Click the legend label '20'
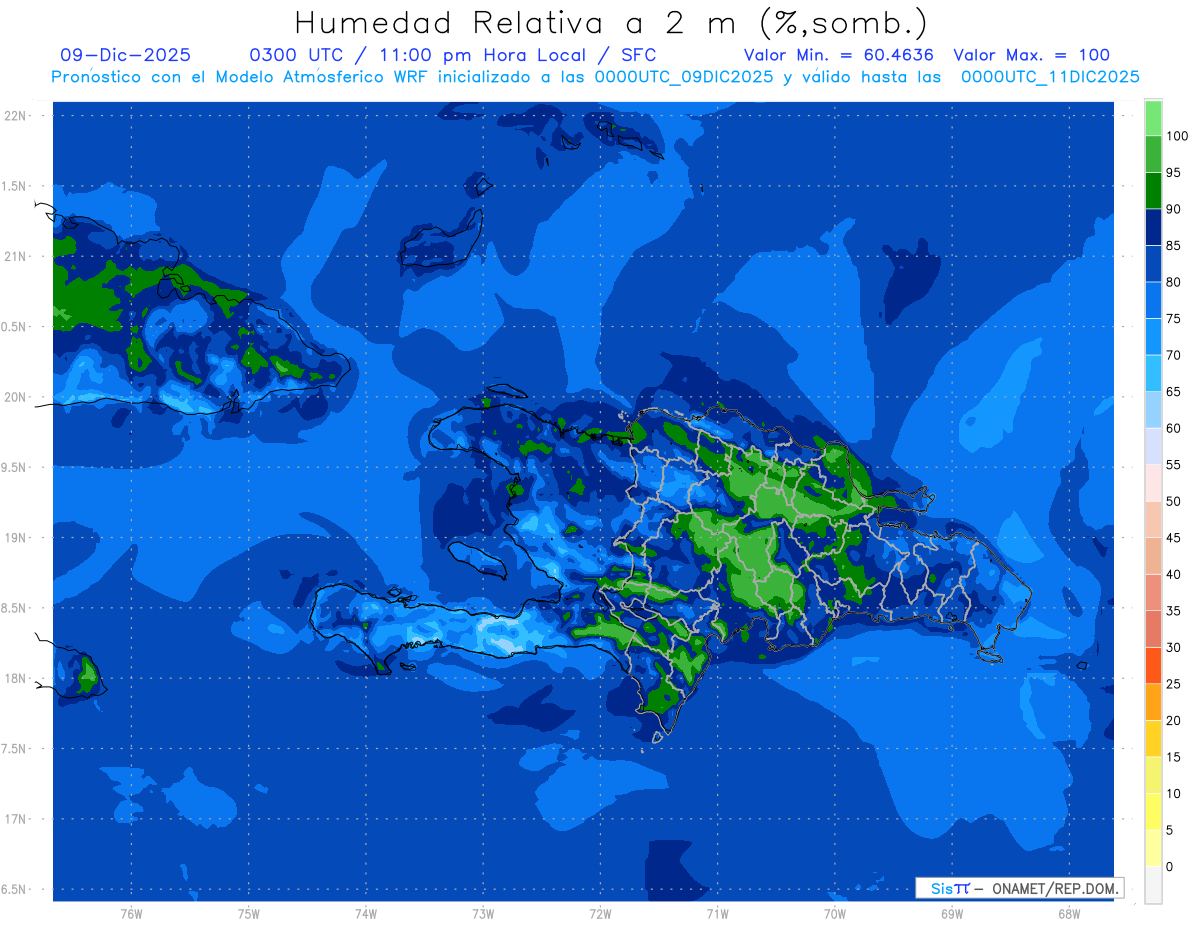This screenshot has height=927, width=1200. click(1173, 720)
